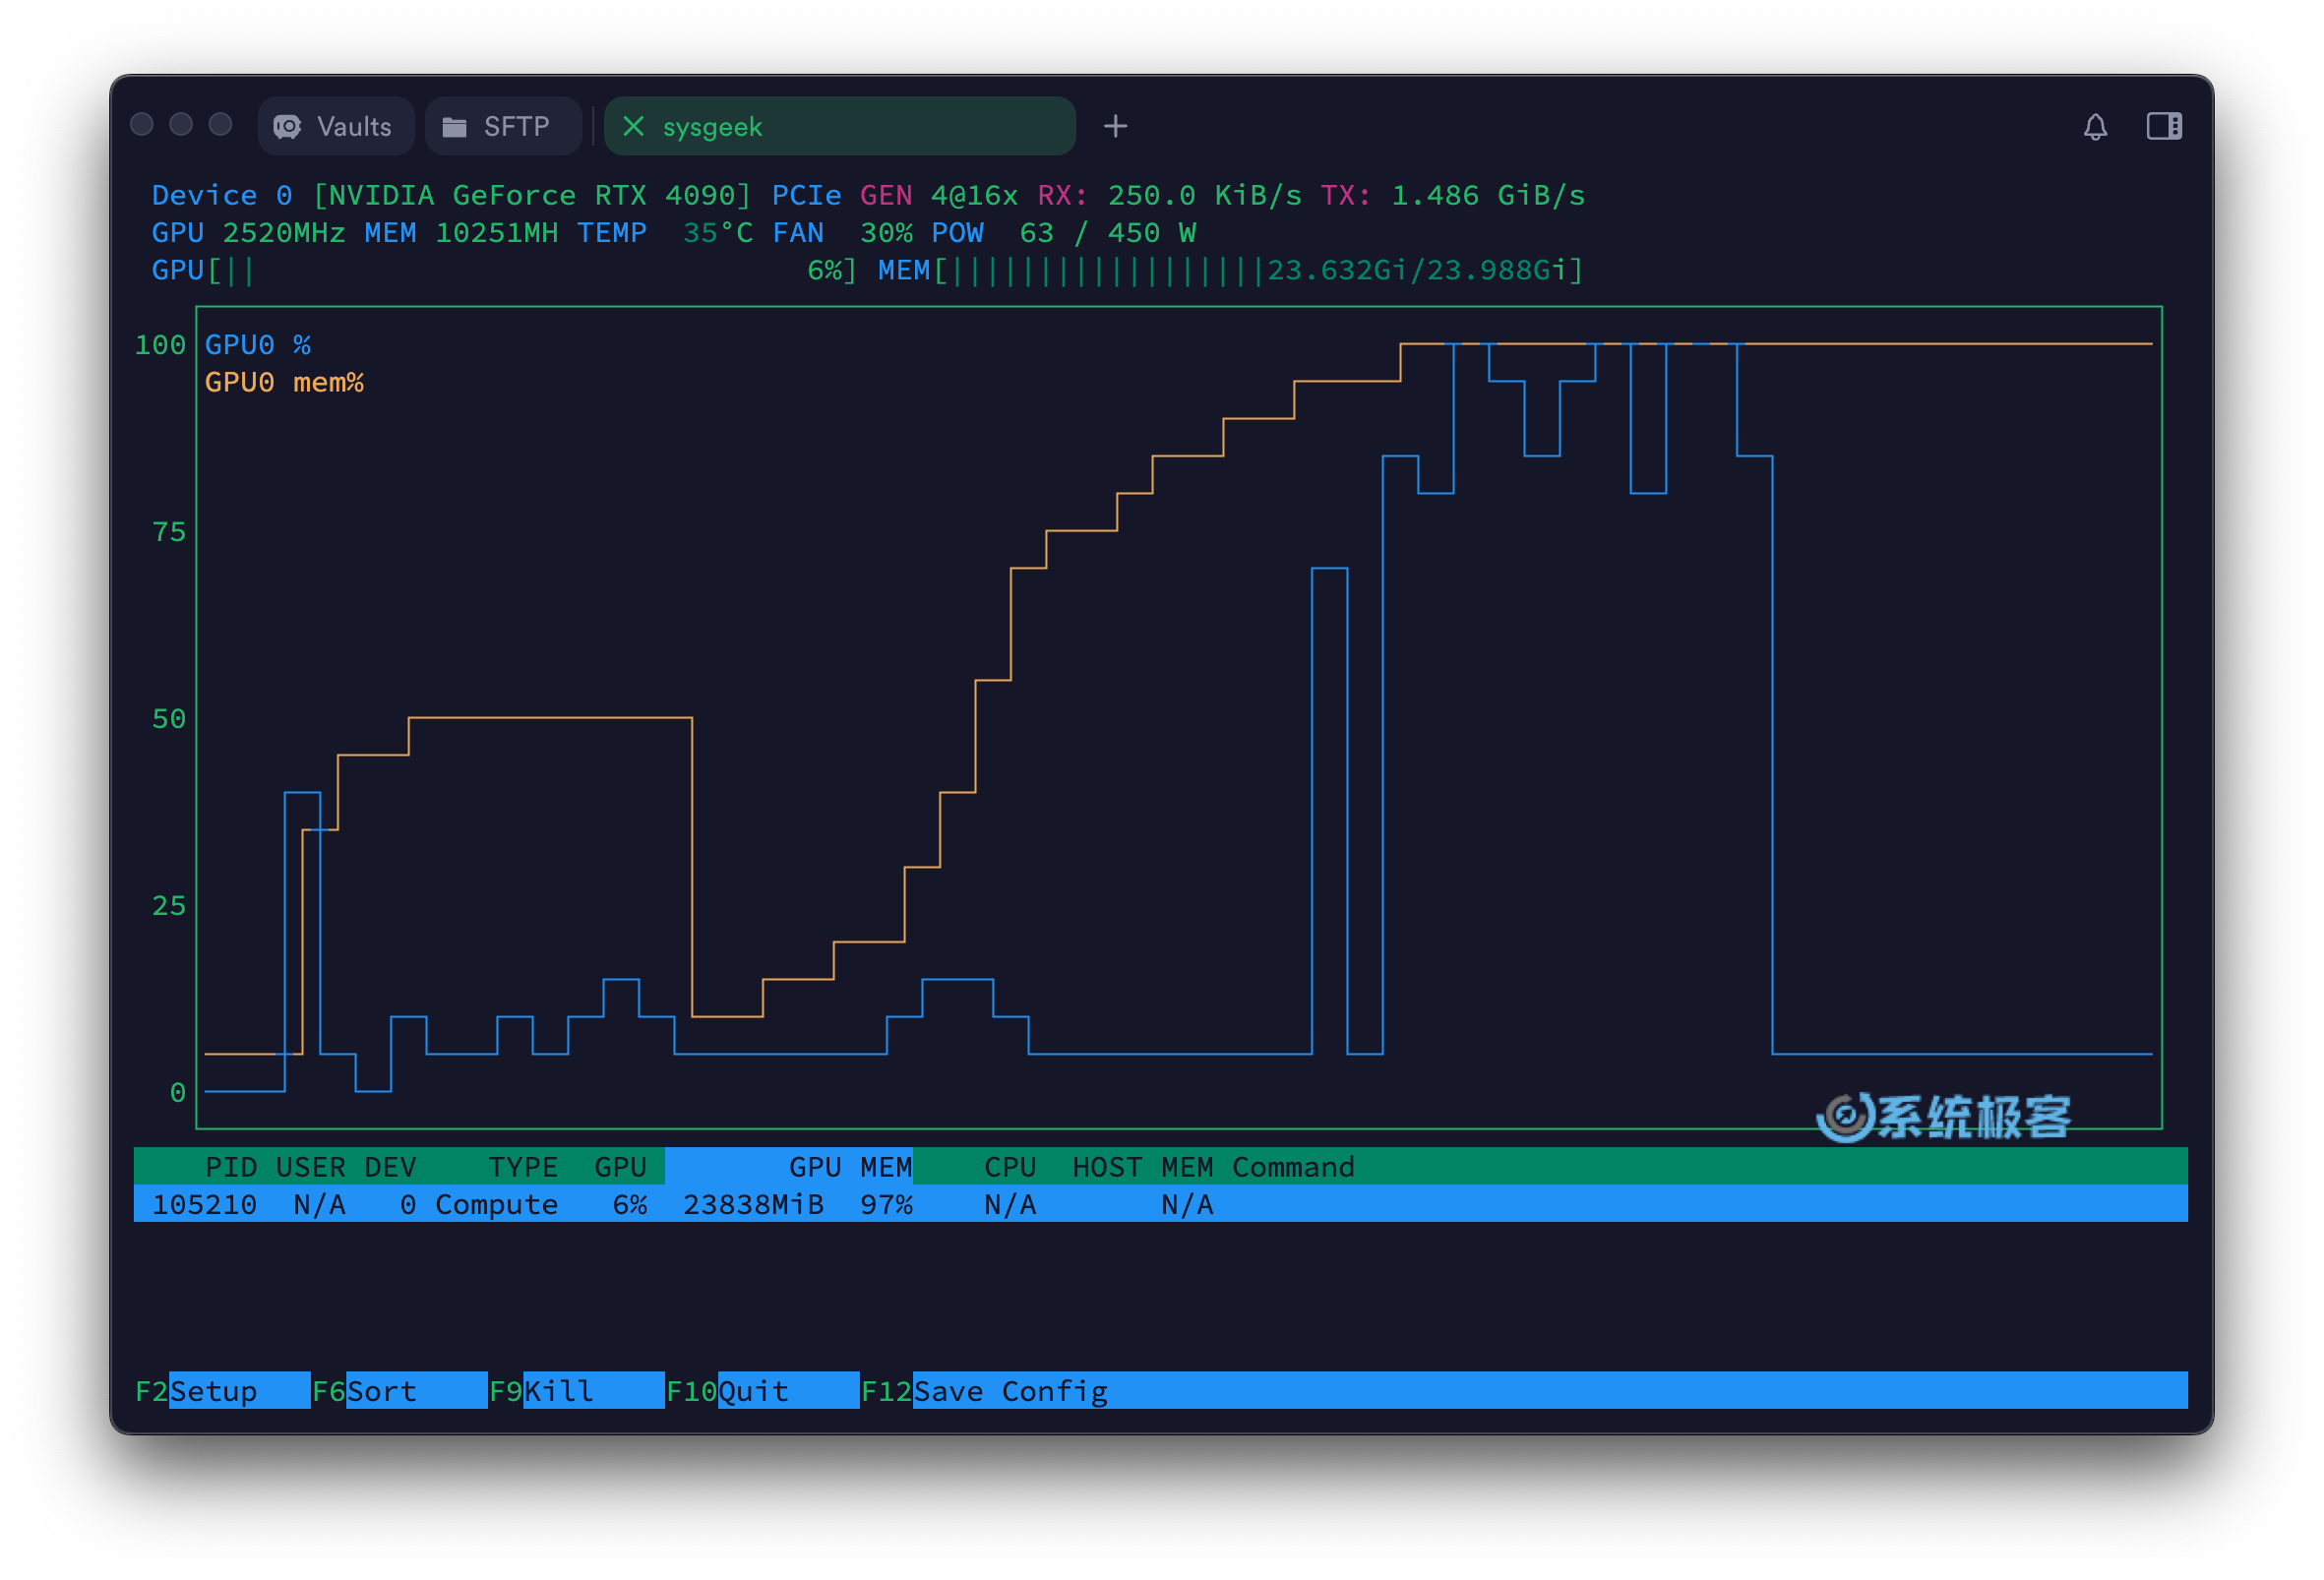Click the 75 y-axis label
The image size is (2324, 1580).
click(x=169, y=532)
